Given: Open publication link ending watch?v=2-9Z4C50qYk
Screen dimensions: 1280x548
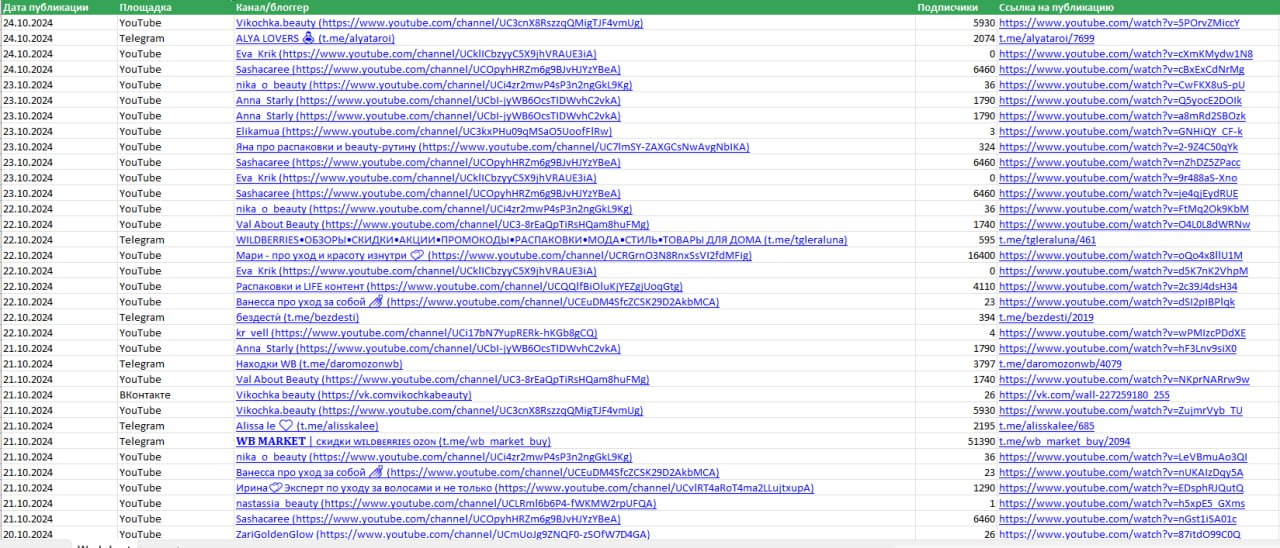Looking at the screenshot, I should (1118, 147).
